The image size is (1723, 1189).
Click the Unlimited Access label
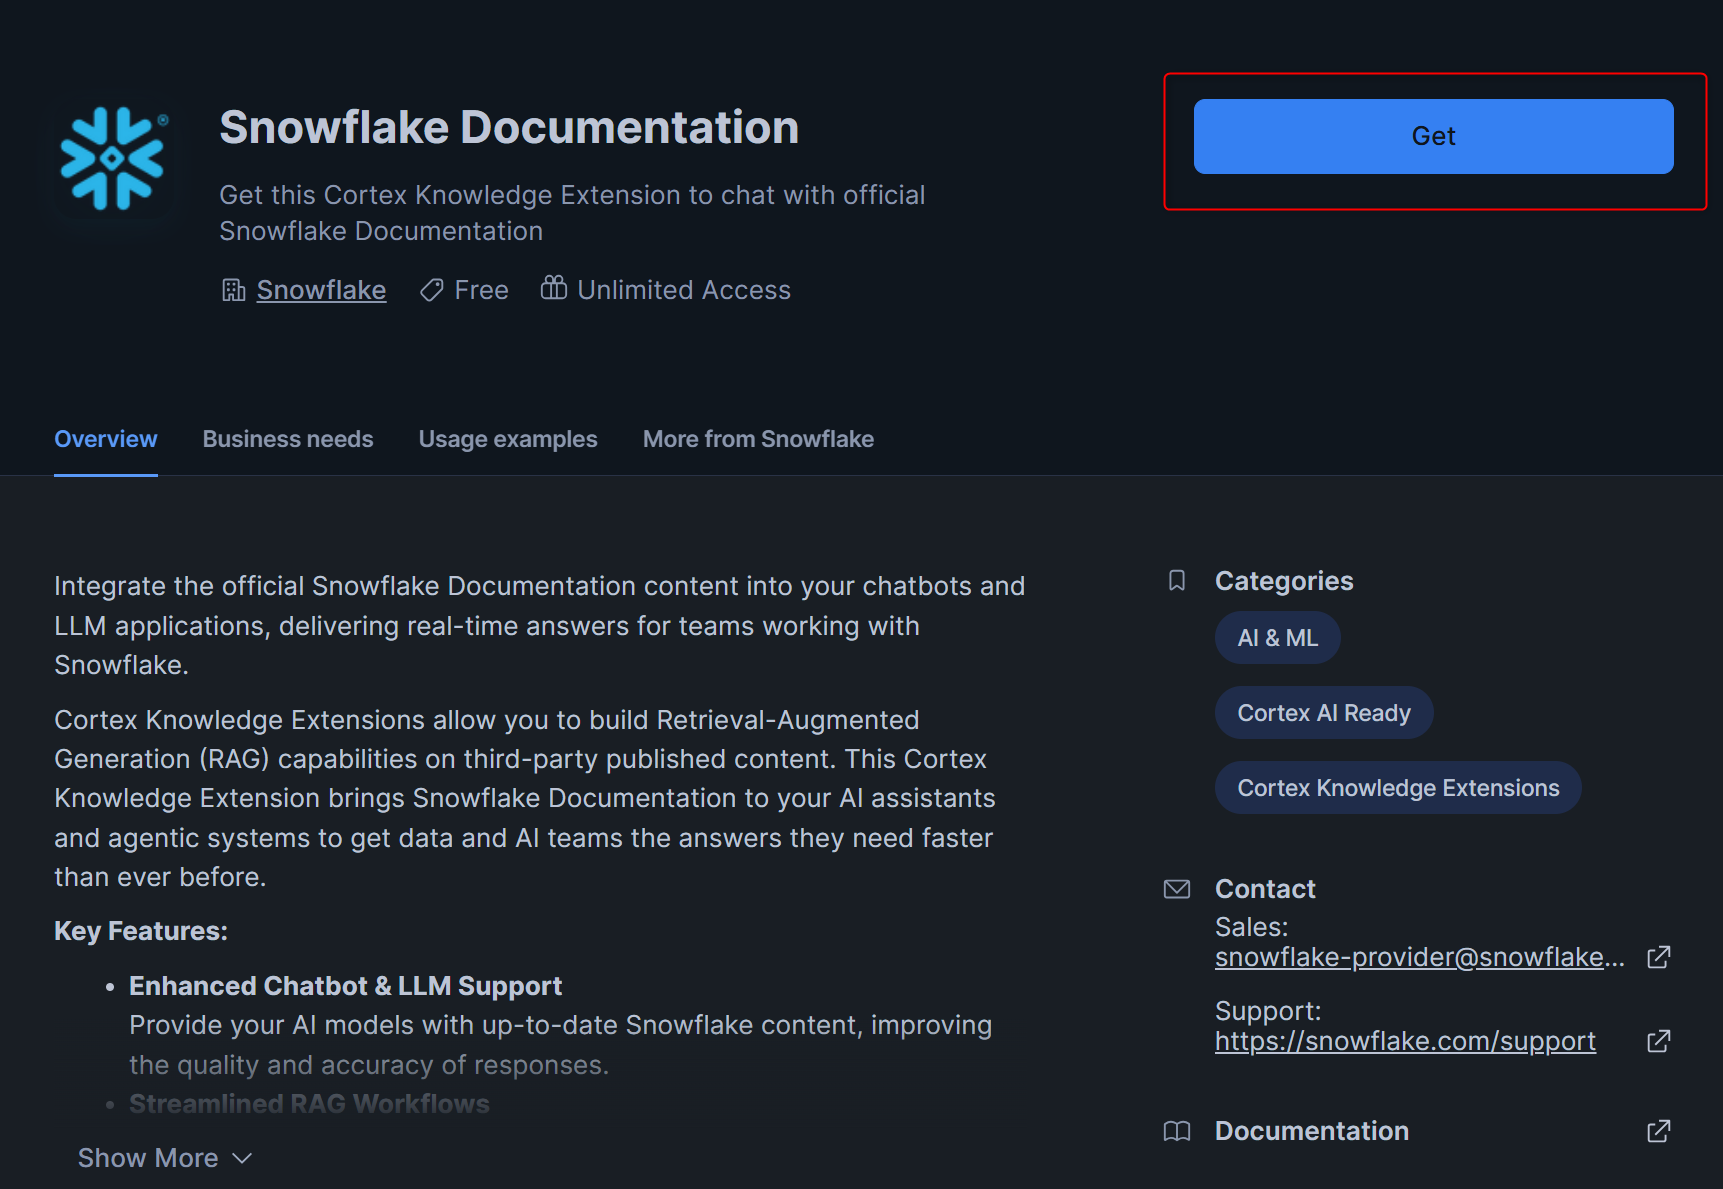point(684,290)
